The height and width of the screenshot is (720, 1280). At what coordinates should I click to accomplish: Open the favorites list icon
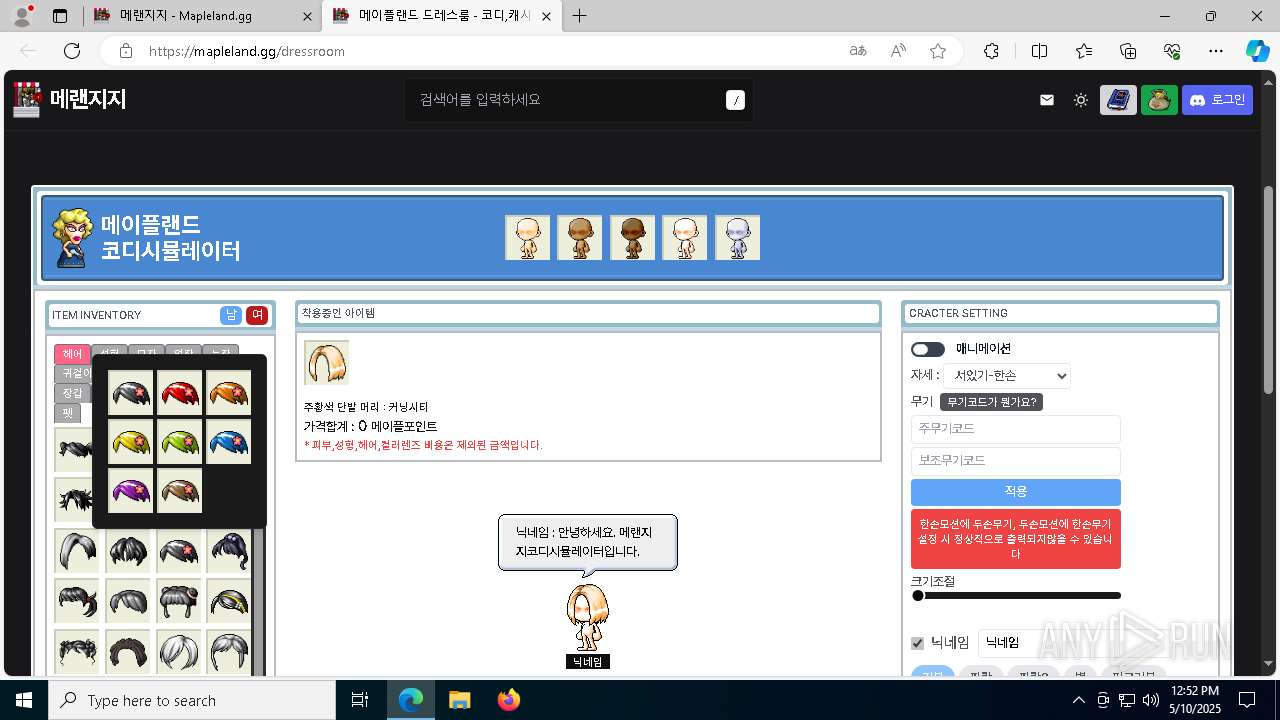[1084, 51]
